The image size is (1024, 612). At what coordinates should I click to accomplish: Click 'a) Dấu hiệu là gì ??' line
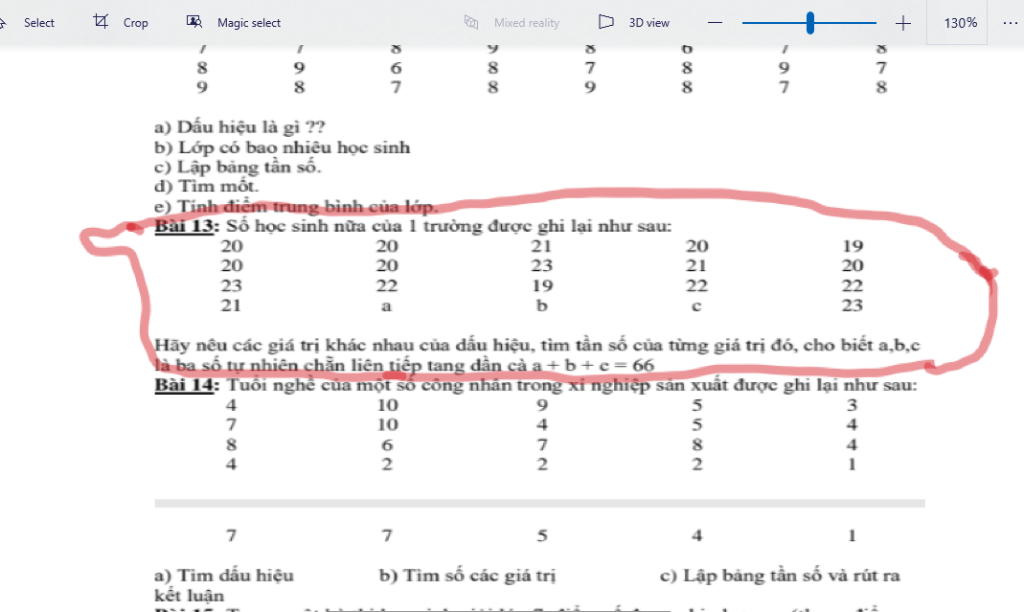coord(239,127)
